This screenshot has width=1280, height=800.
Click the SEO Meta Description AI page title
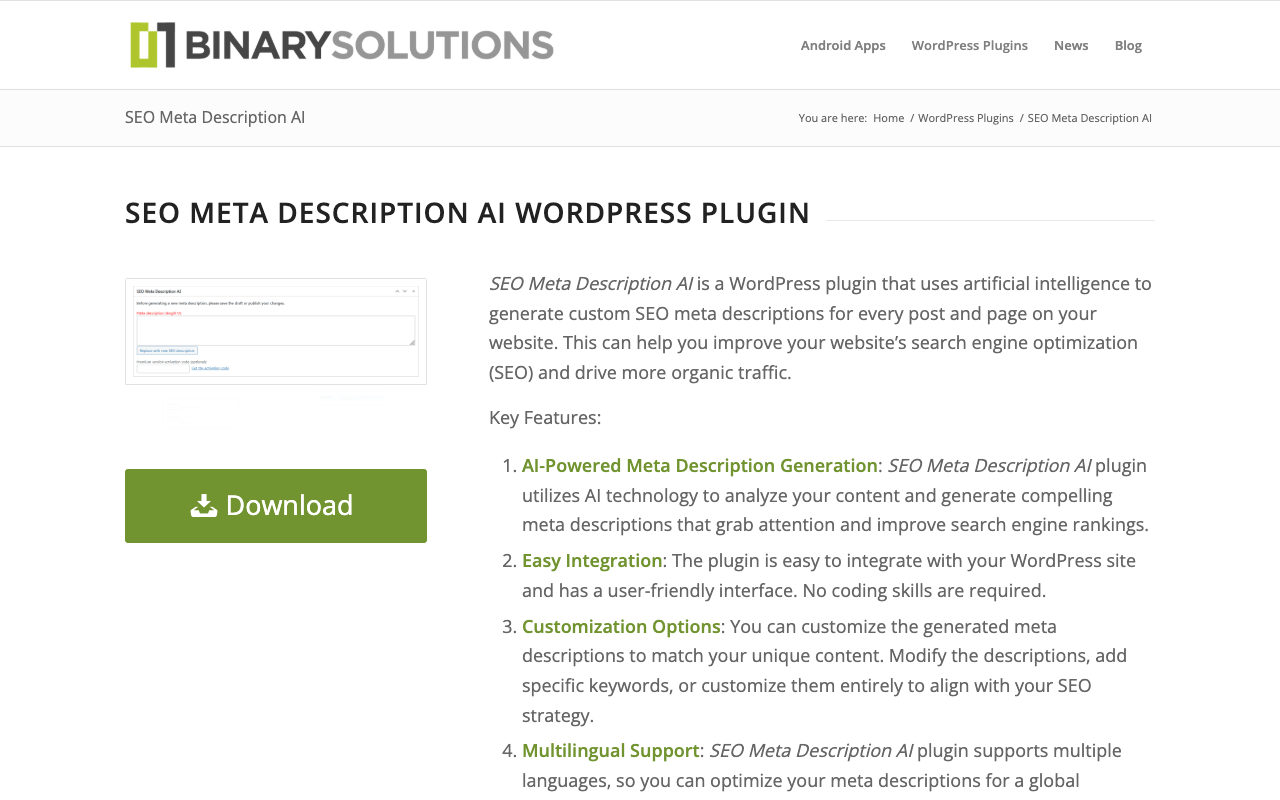[215, 117]
